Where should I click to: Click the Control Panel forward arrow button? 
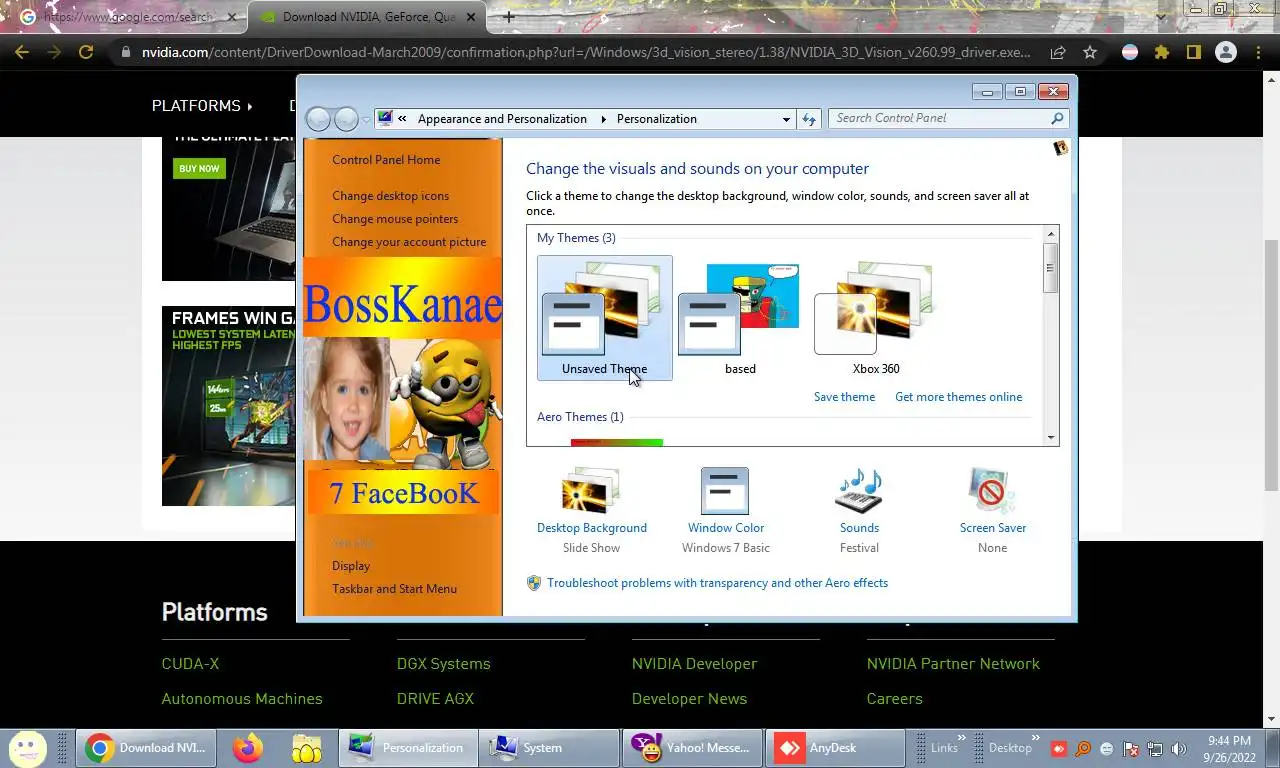tap(346, 119)
